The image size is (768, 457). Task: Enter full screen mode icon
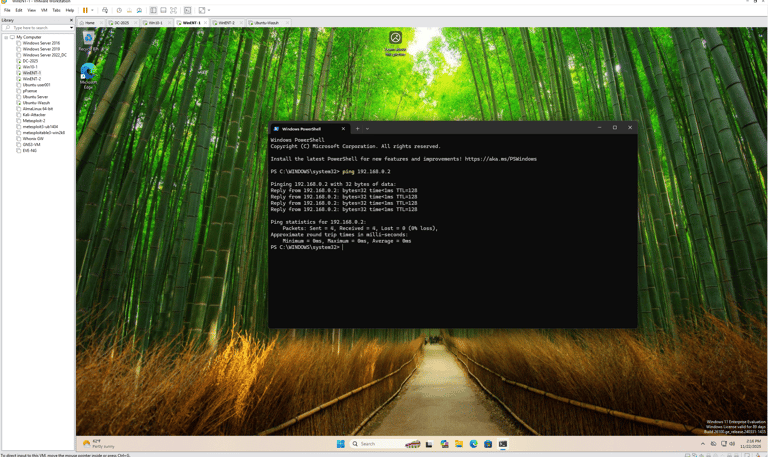click(x=173, y=10)
